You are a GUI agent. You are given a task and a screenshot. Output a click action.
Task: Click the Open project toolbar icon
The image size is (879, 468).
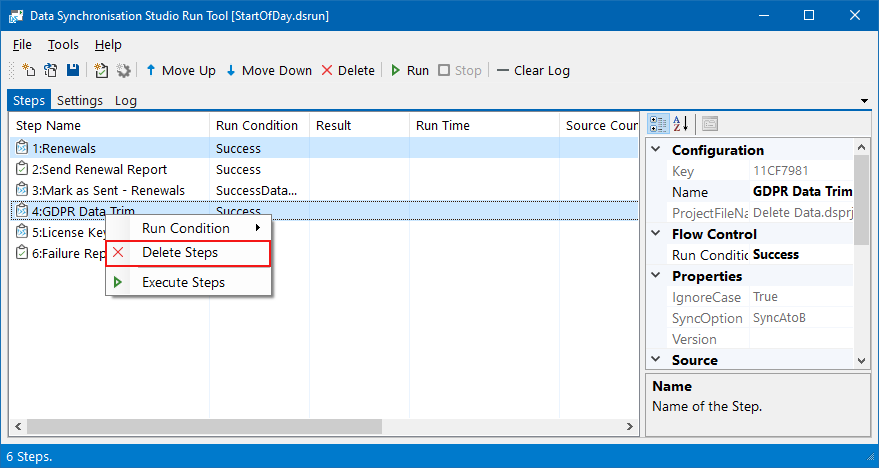click(x=50, y=70)
